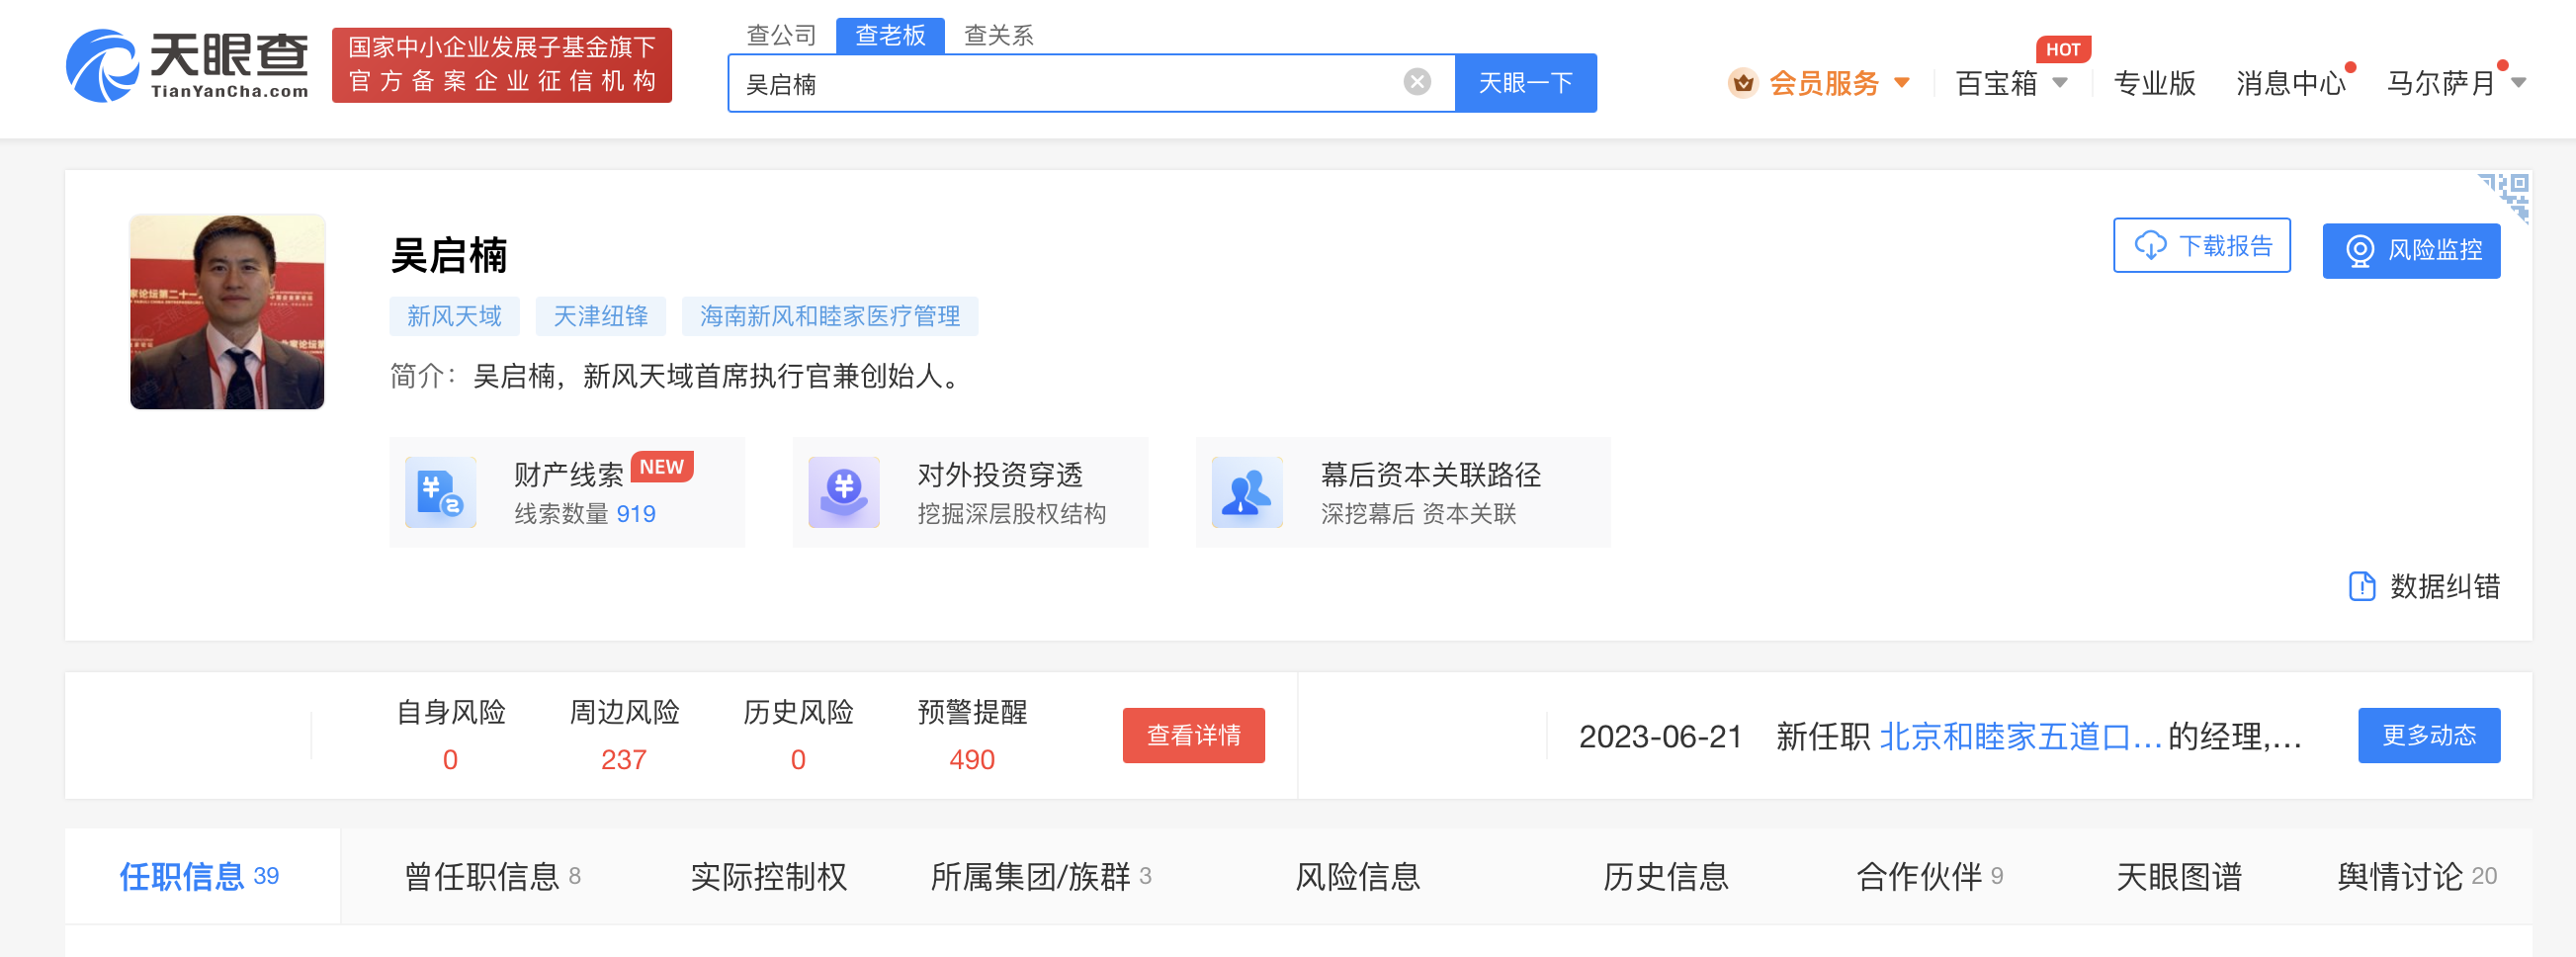Open the 消息中心 link
2576x957 pixels.
2291,83
